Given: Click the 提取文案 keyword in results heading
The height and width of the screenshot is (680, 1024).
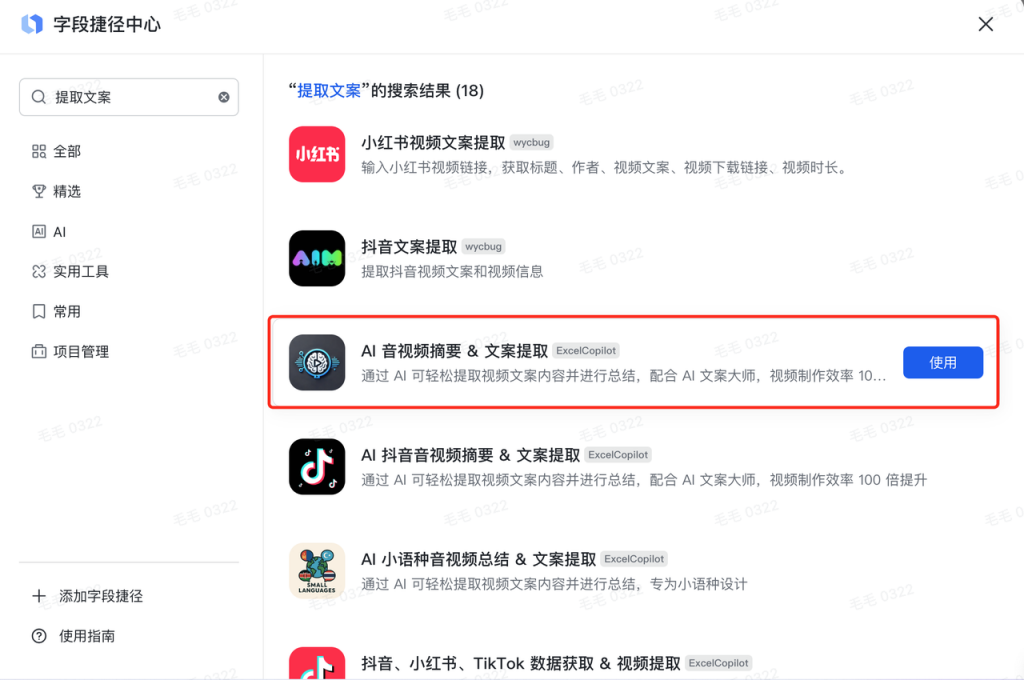Looking at the screenshot, I should click(x=329, y=91).
